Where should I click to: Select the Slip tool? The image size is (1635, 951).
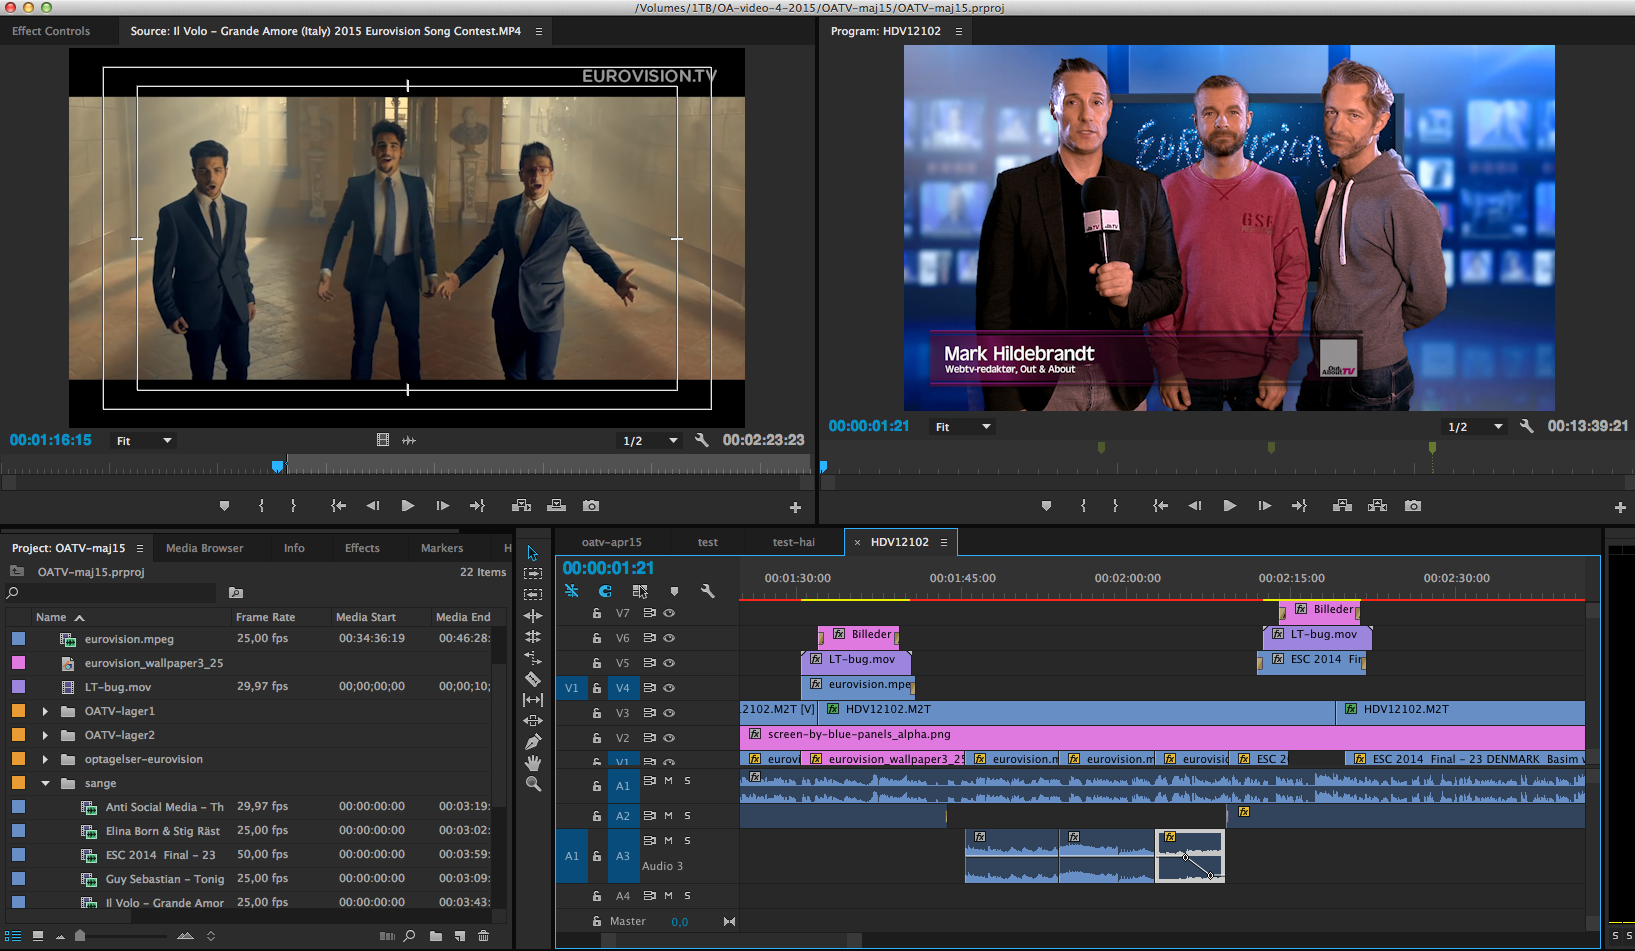coord(533,700)
